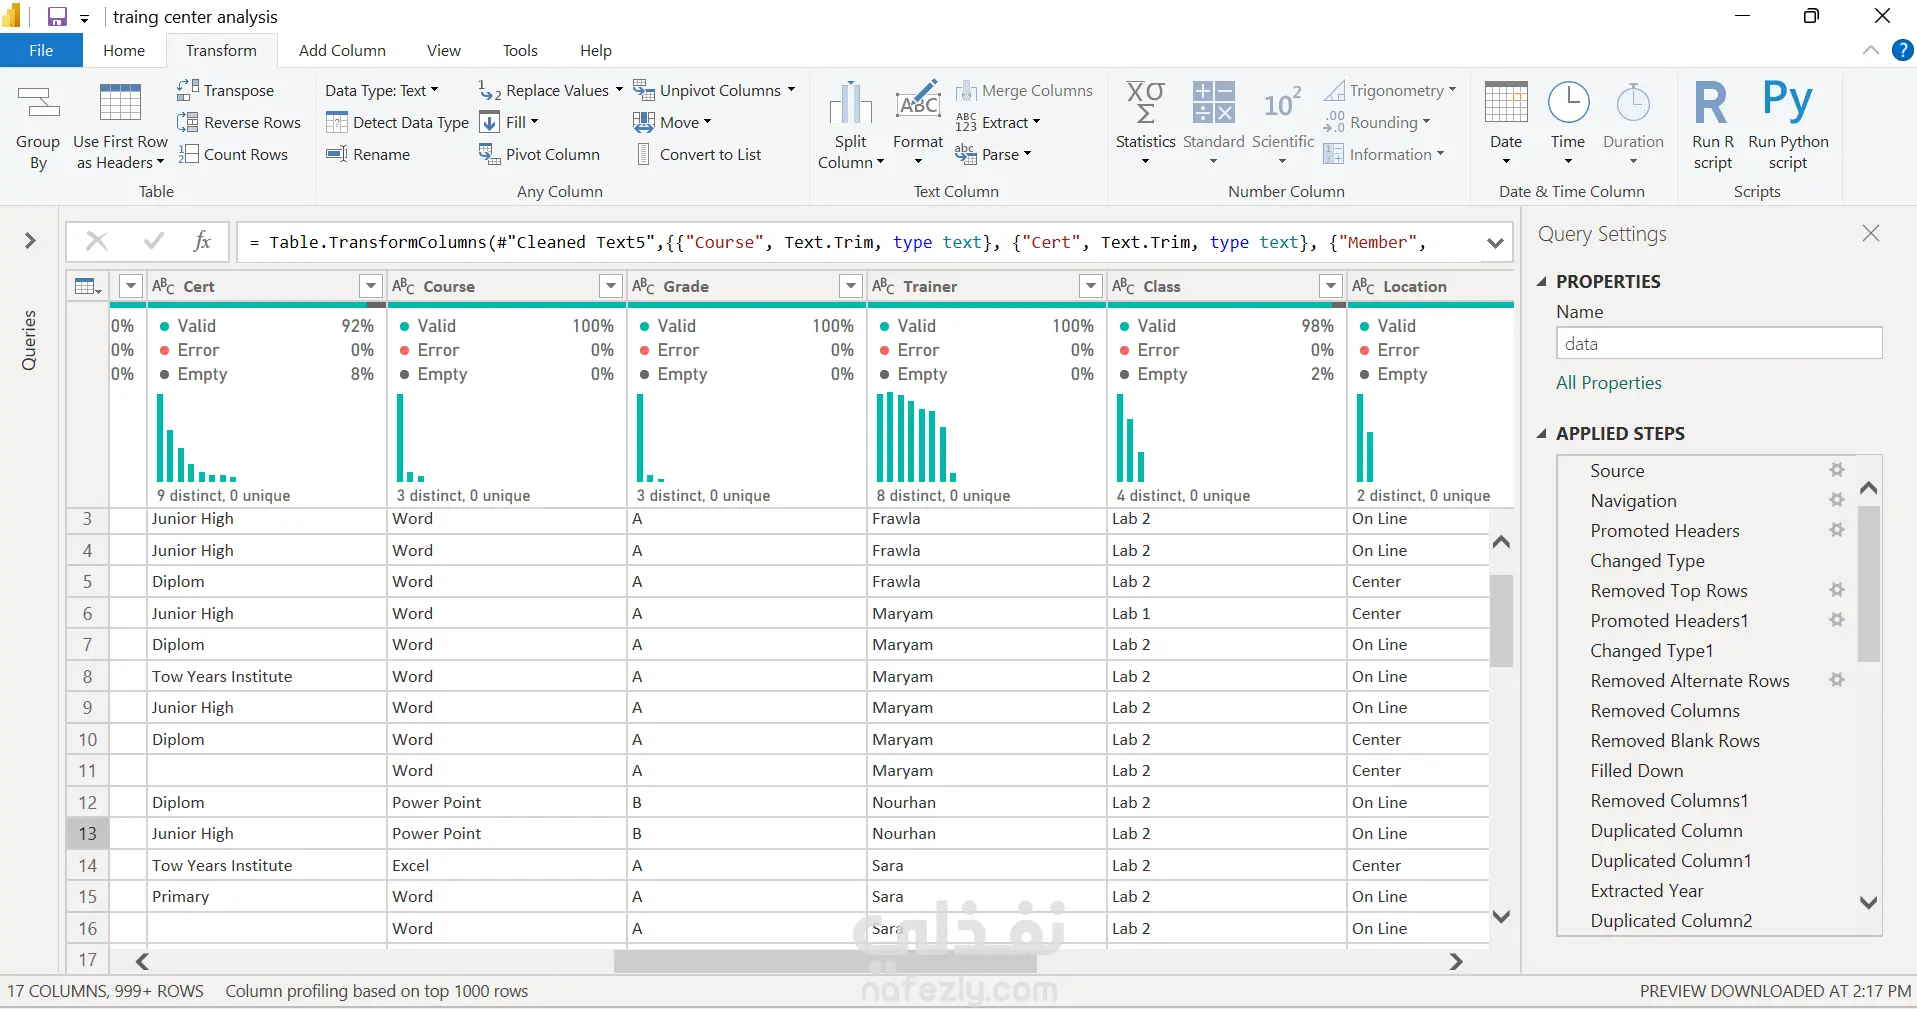
Task: Click column profiling status bar text
Action: [377, 991]
